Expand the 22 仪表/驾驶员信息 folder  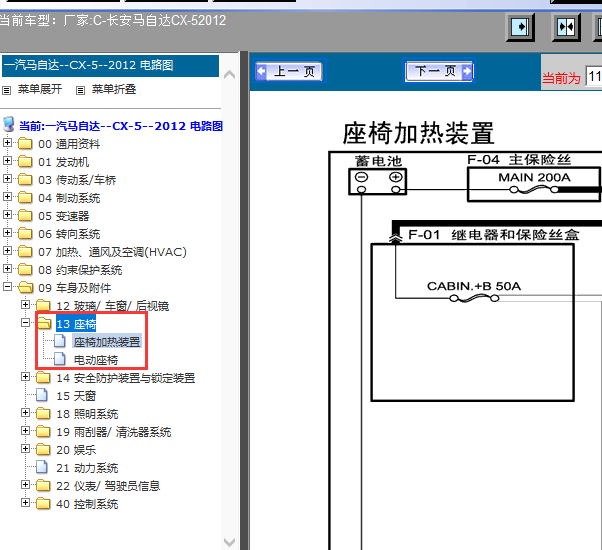[25, 484]
